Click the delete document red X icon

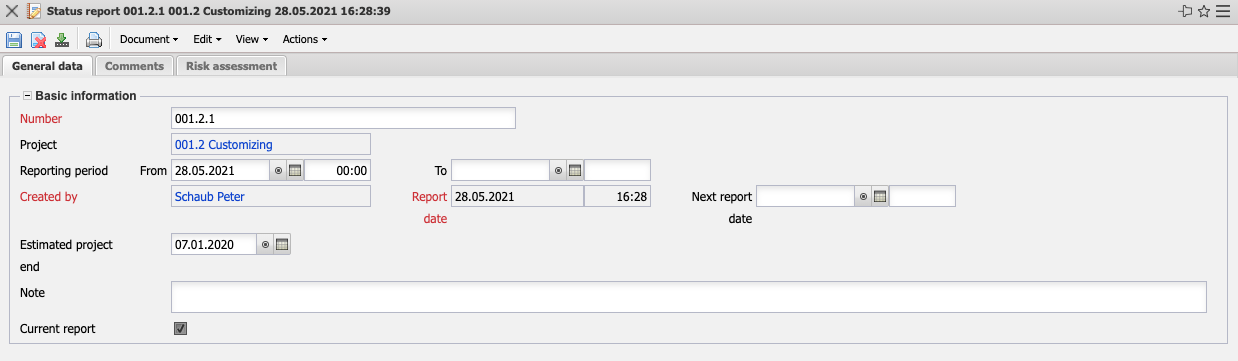(x=38, y=40)
